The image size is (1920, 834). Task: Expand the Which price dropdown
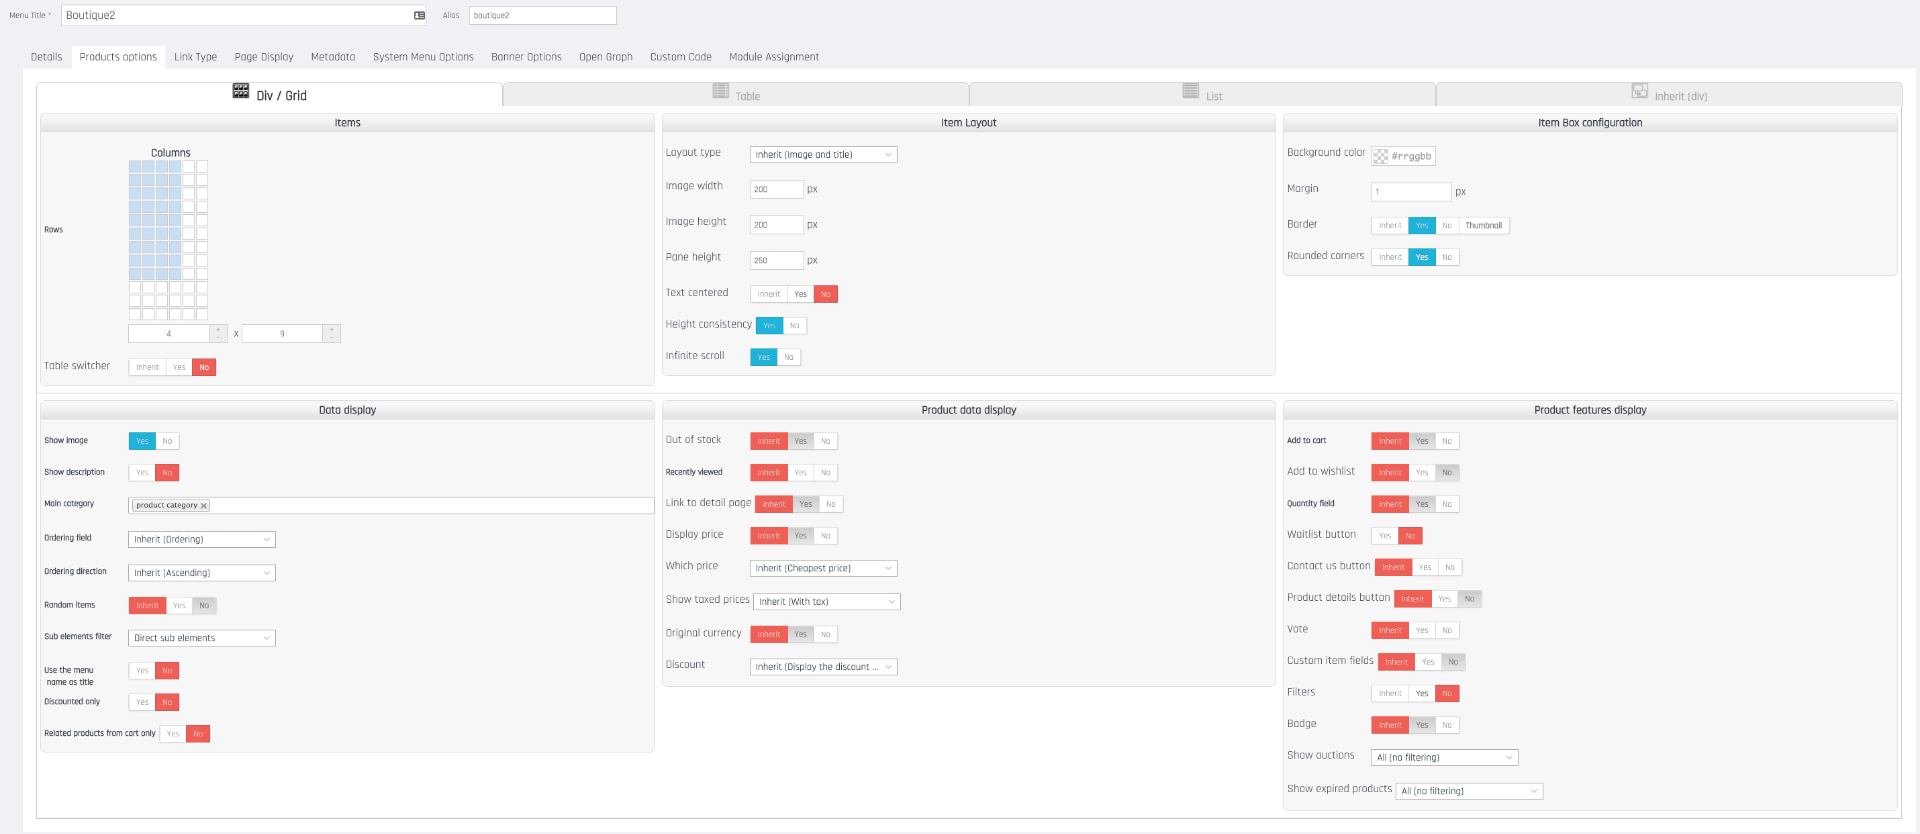pos(824,568)
